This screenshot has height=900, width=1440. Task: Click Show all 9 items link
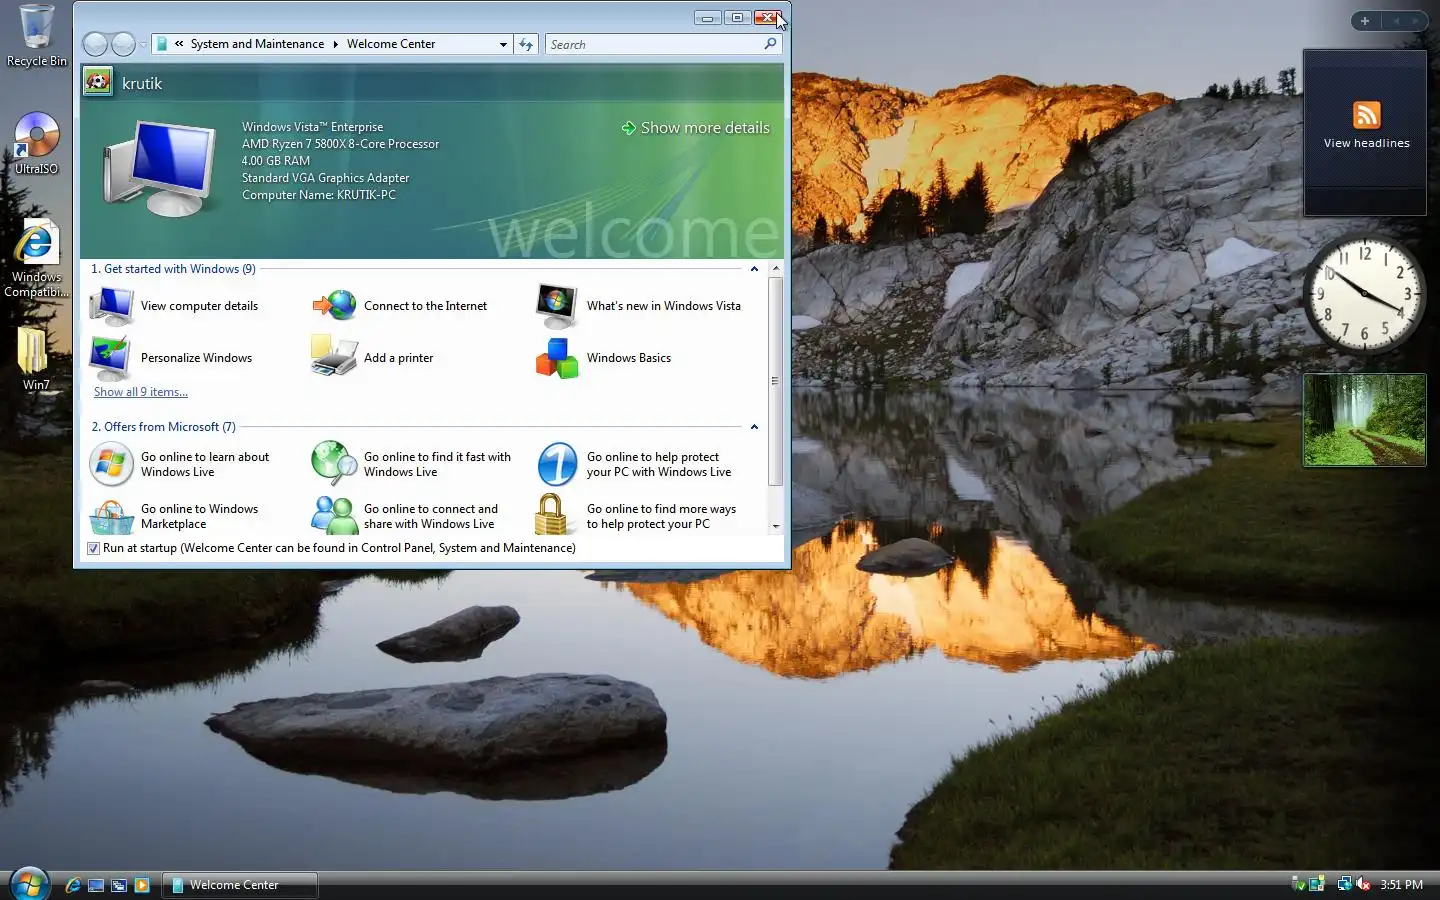click(x=141, y=392)
